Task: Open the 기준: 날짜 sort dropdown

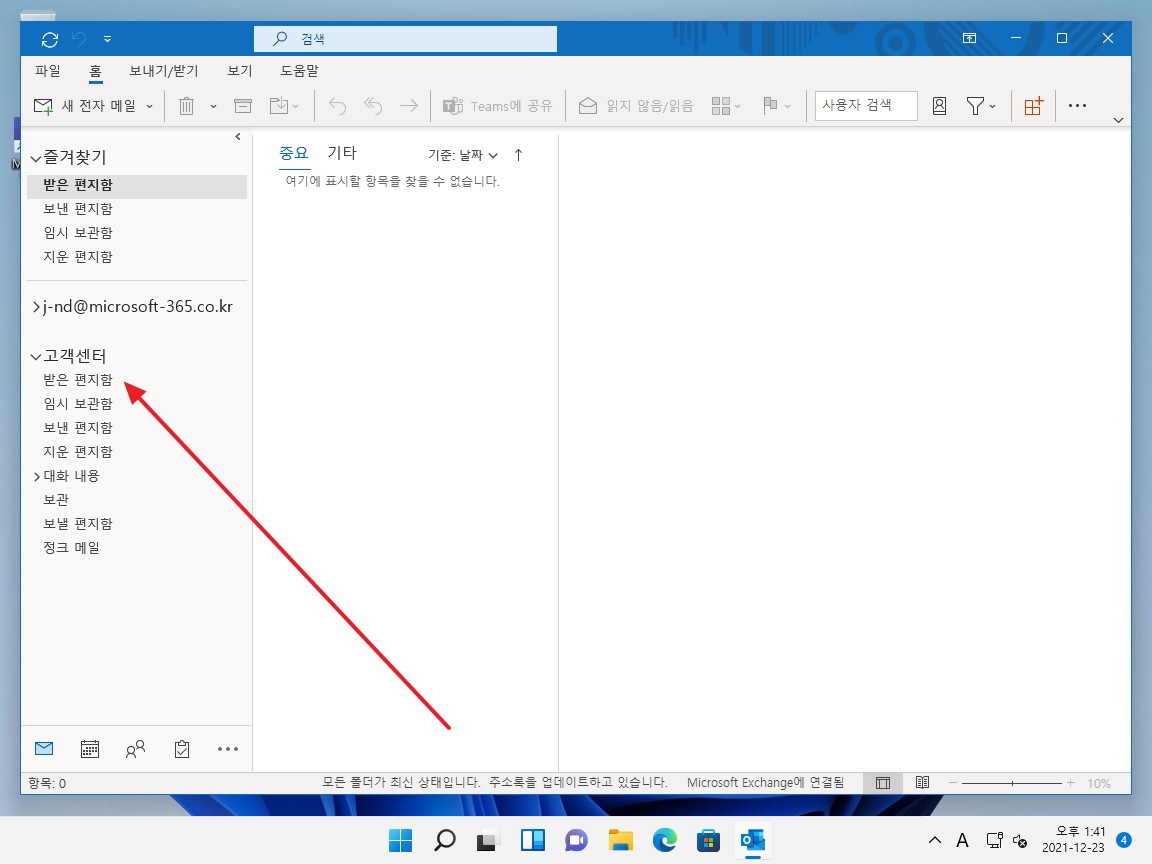Action: coord(463,155)
